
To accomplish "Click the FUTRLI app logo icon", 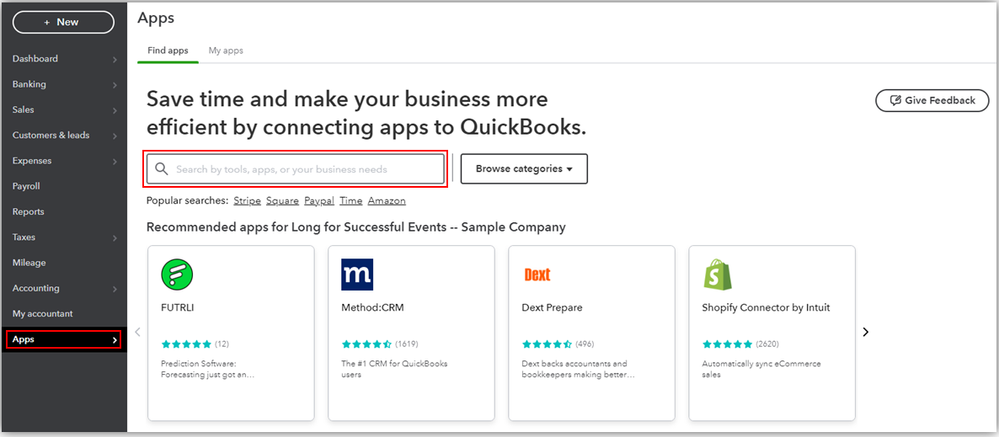I will click(177, 274).
